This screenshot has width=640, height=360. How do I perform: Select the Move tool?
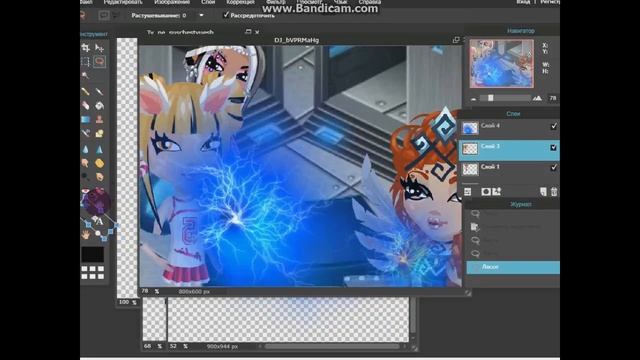point(99,48)
